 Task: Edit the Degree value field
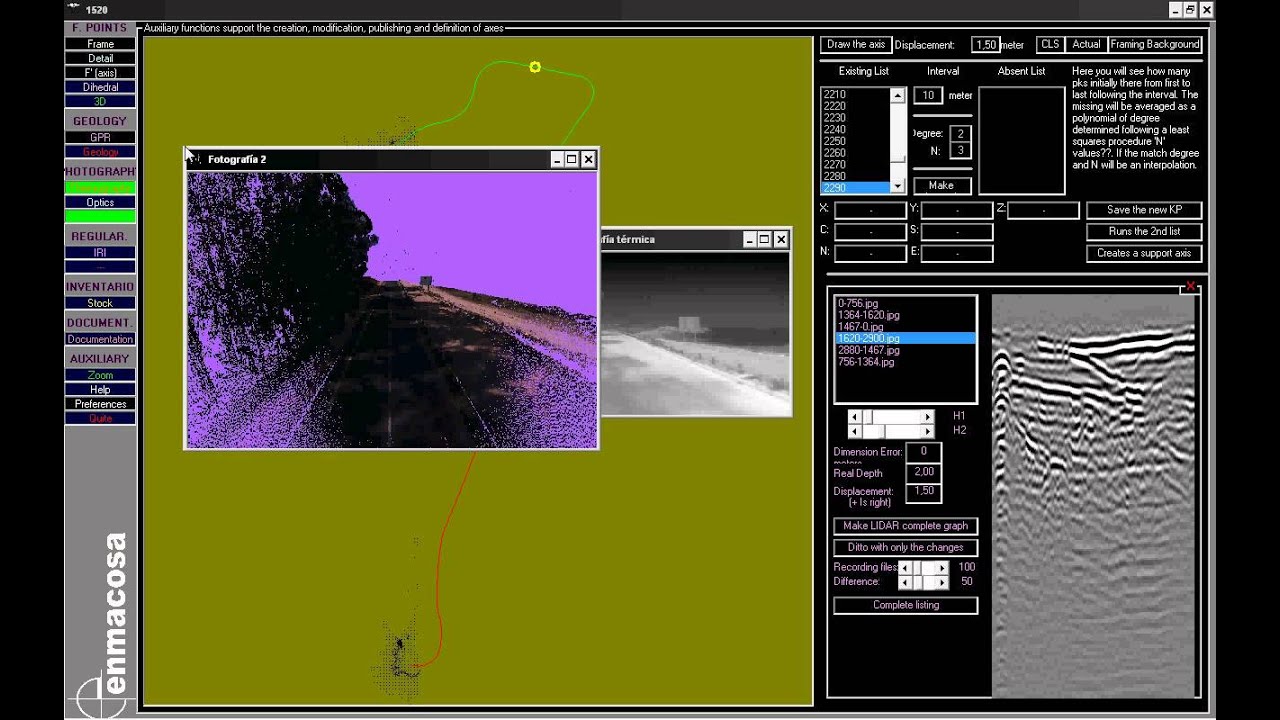[x=960, y=133]
